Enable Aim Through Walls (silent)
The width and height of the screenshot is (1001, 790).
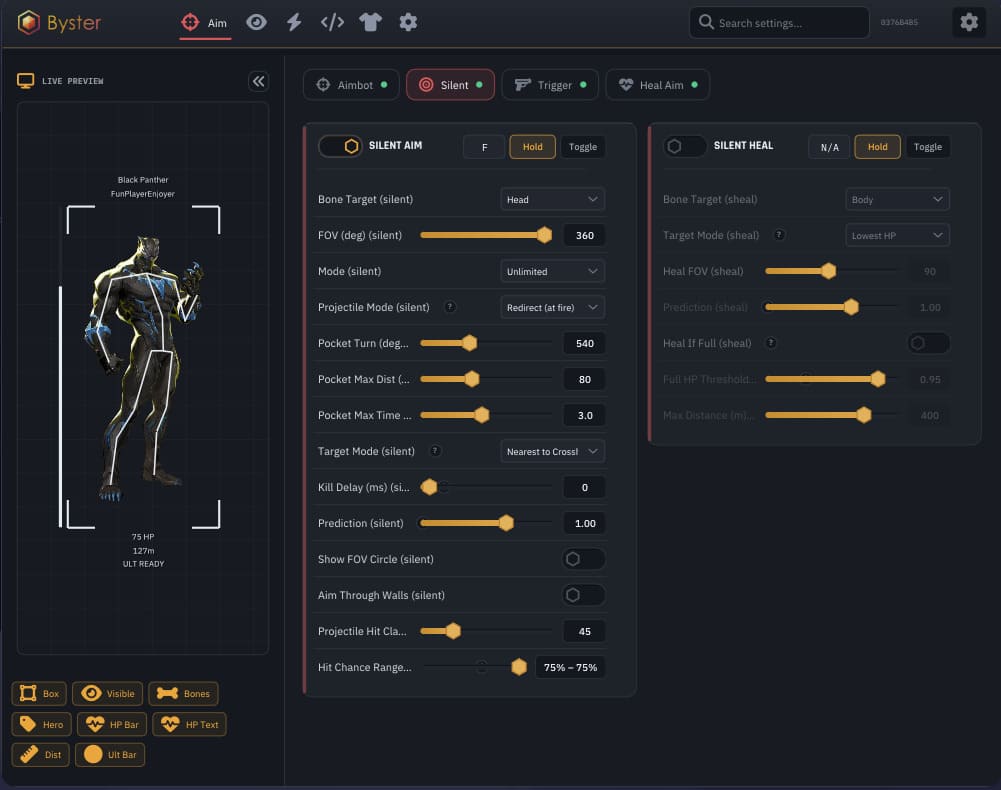(583, 595)
